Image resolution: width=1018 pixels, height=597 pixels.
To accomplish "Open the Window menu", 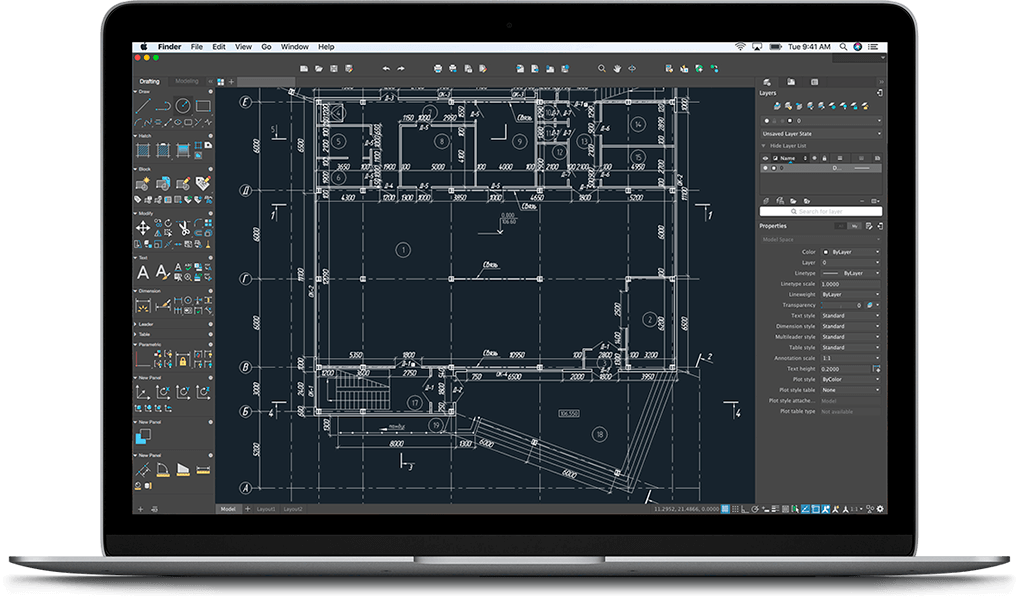I will click(294, 47).
